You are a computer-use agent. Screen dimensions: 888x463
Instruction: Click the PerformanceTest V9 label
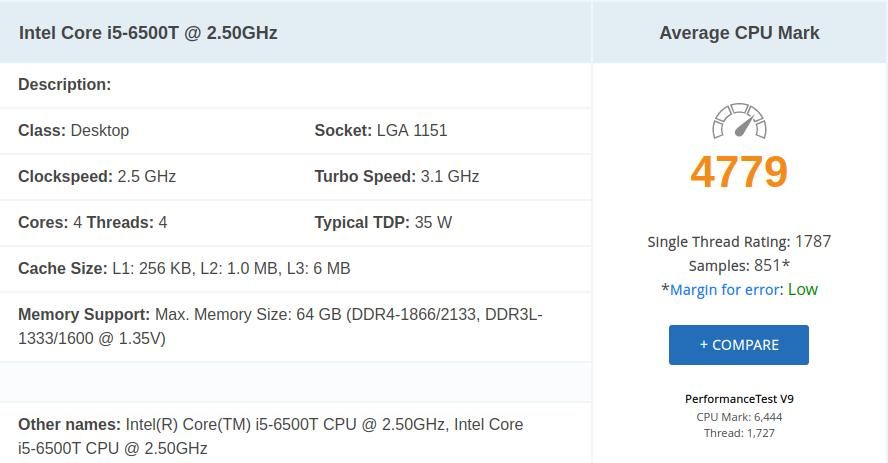(x=739, y=399)
